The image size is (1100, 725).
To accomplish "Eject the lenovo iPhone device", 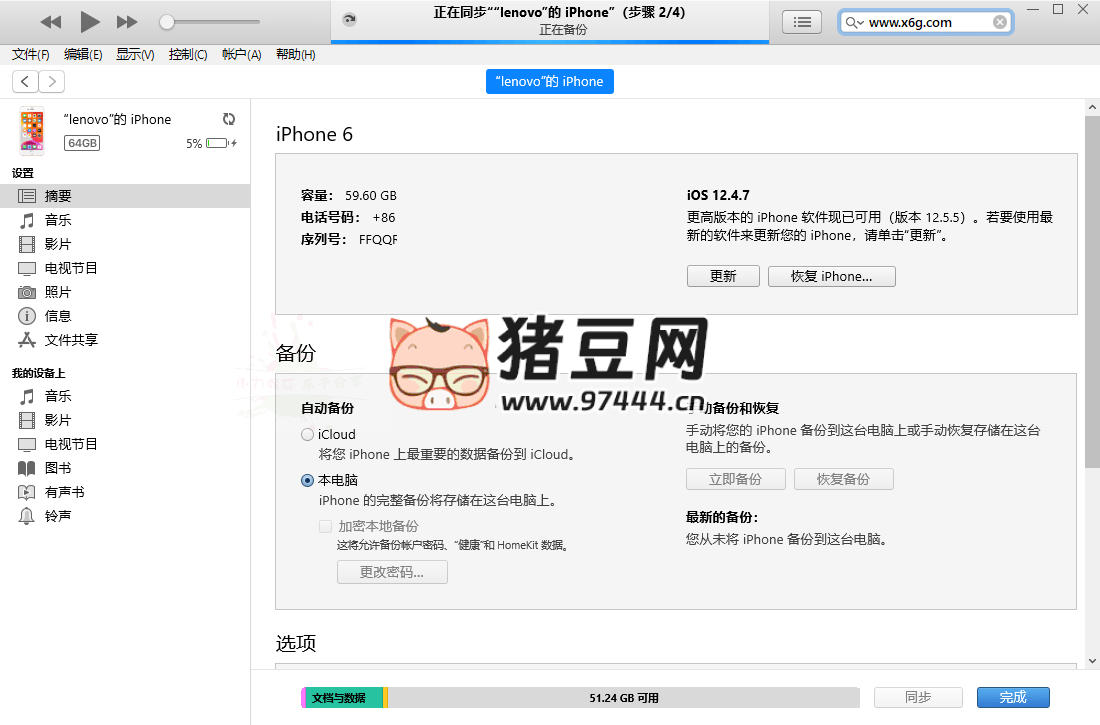I will pyautogui.click(x=229, y=118).
